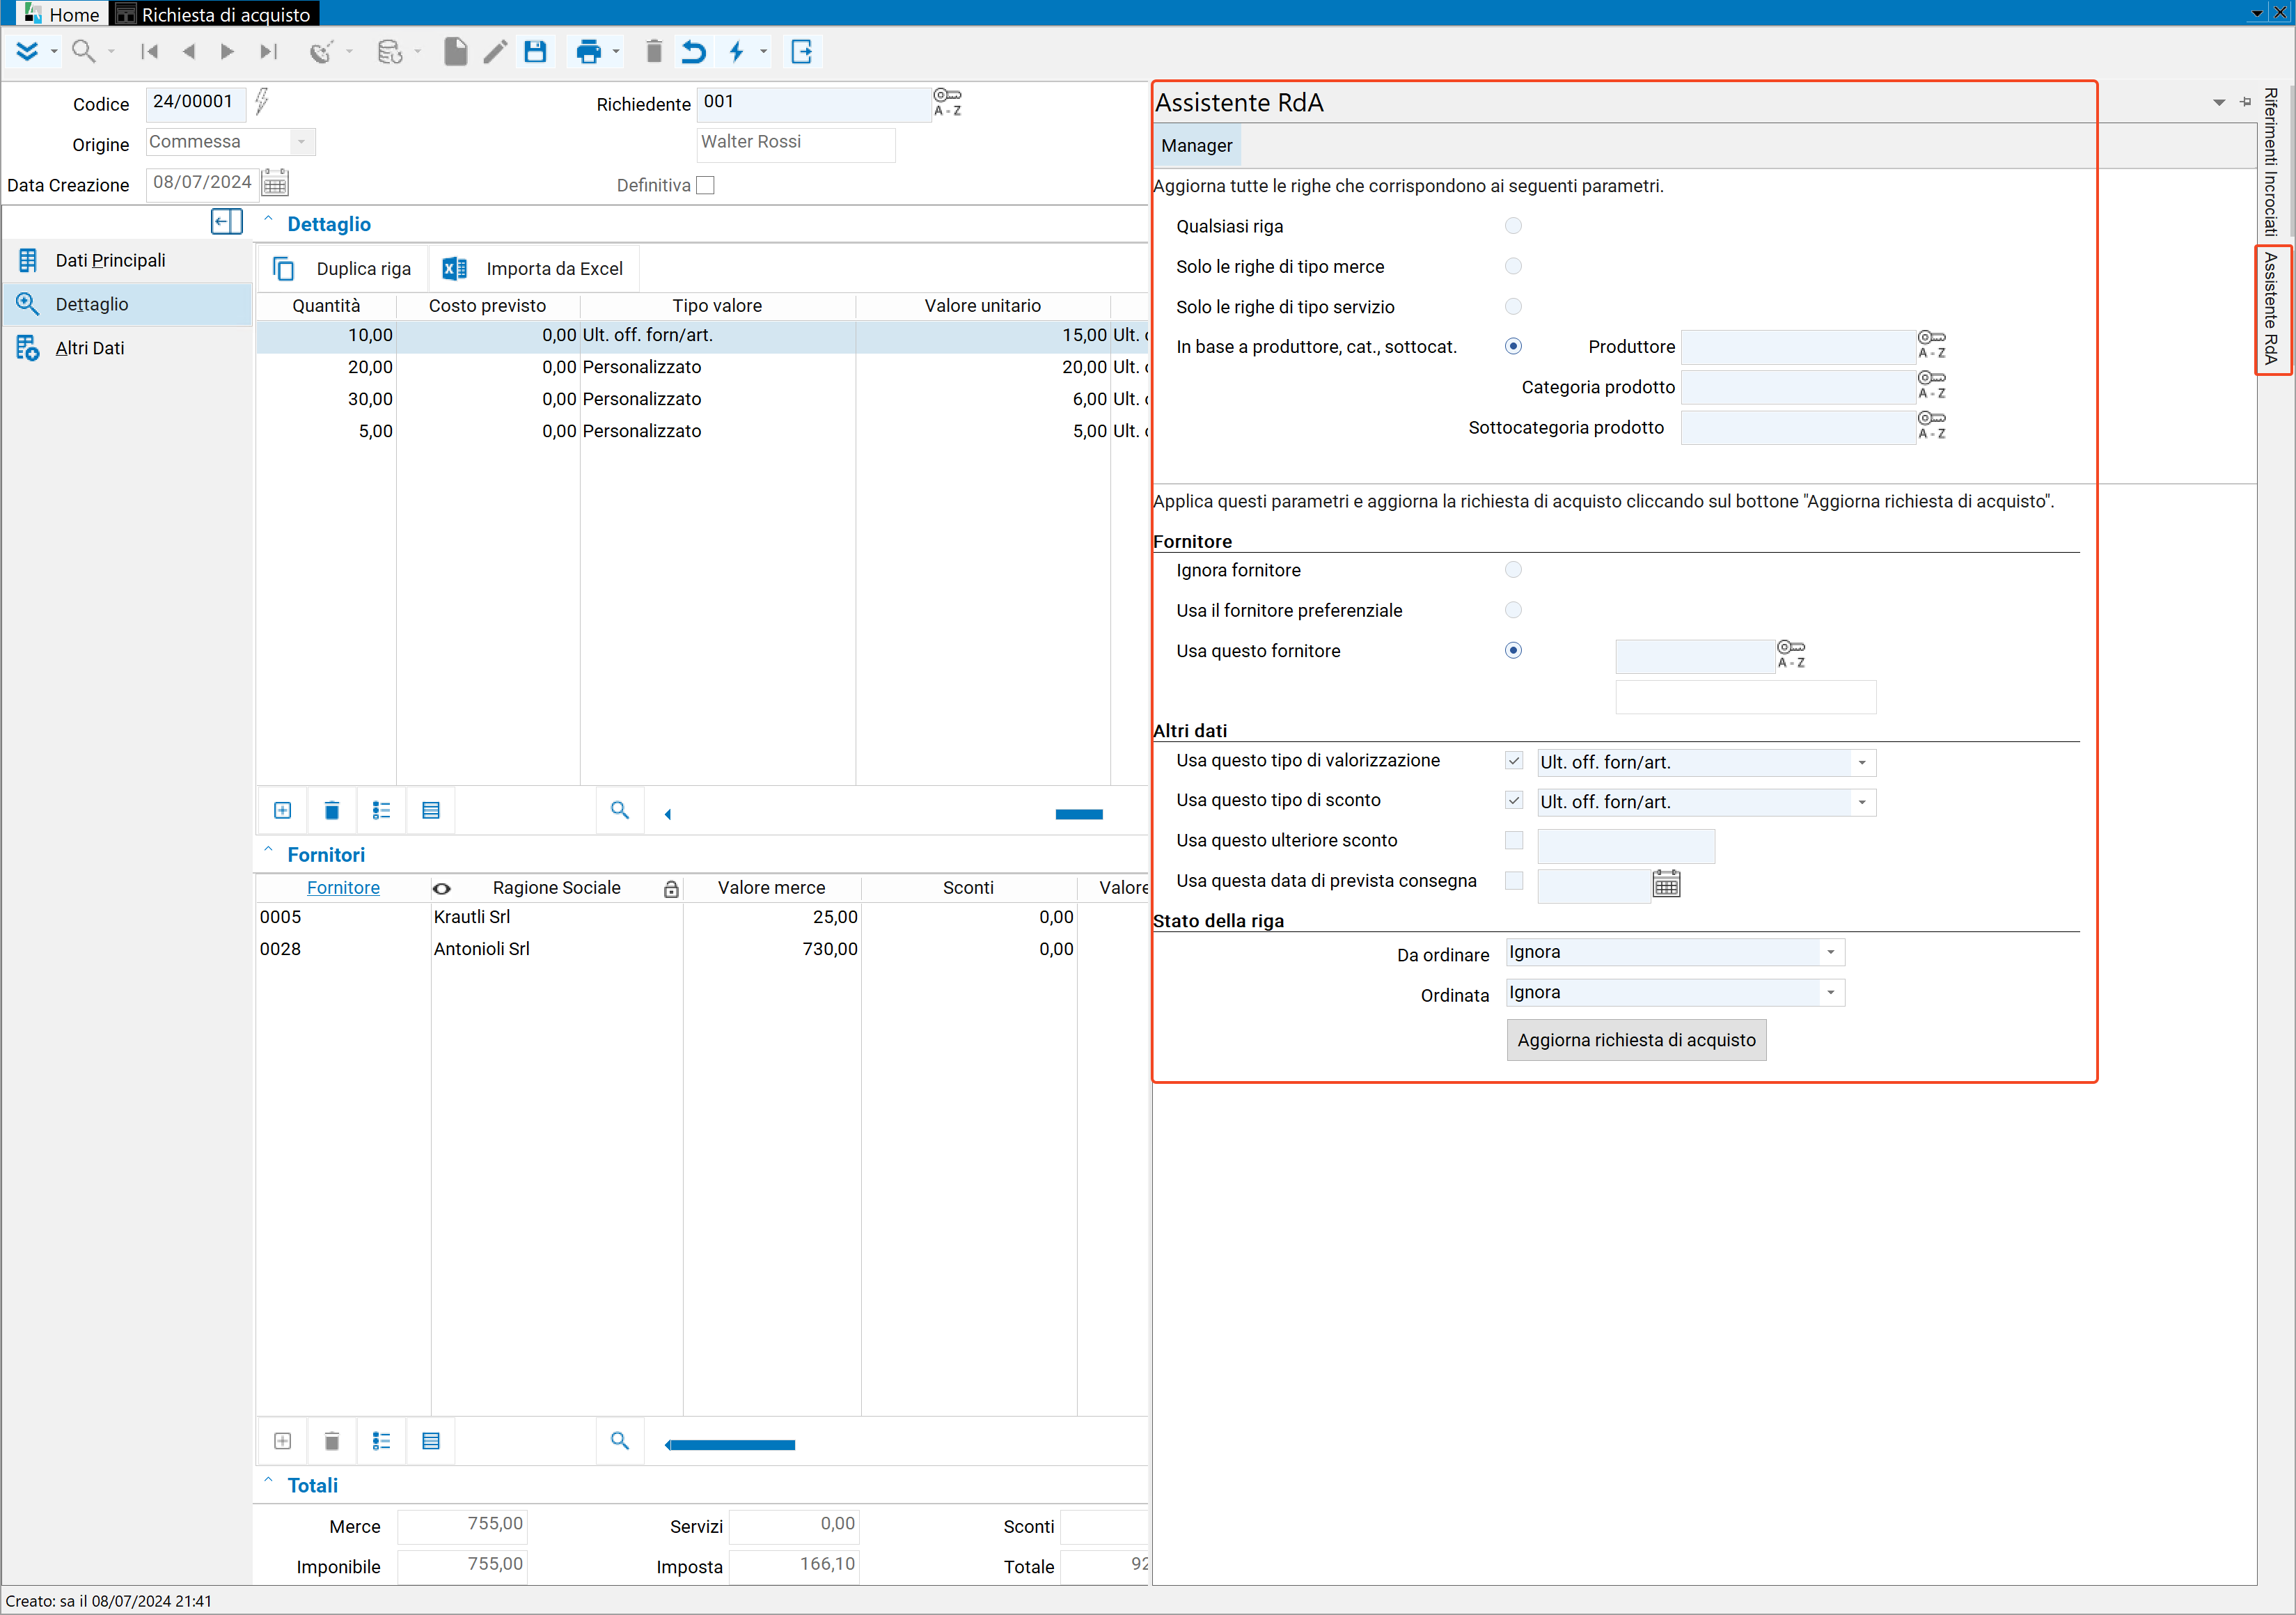Click Importa da Excel button

point(533,269)
